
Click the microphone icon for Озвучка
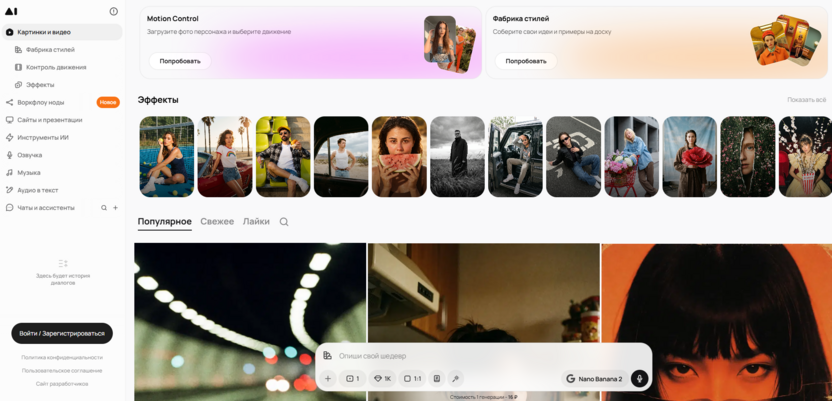tap(10, 155)
